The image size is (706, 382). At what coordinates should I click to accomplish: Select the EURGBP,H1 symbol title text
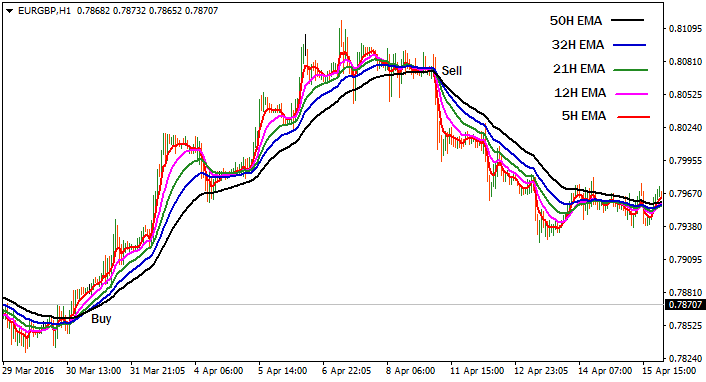coord(45,10)
